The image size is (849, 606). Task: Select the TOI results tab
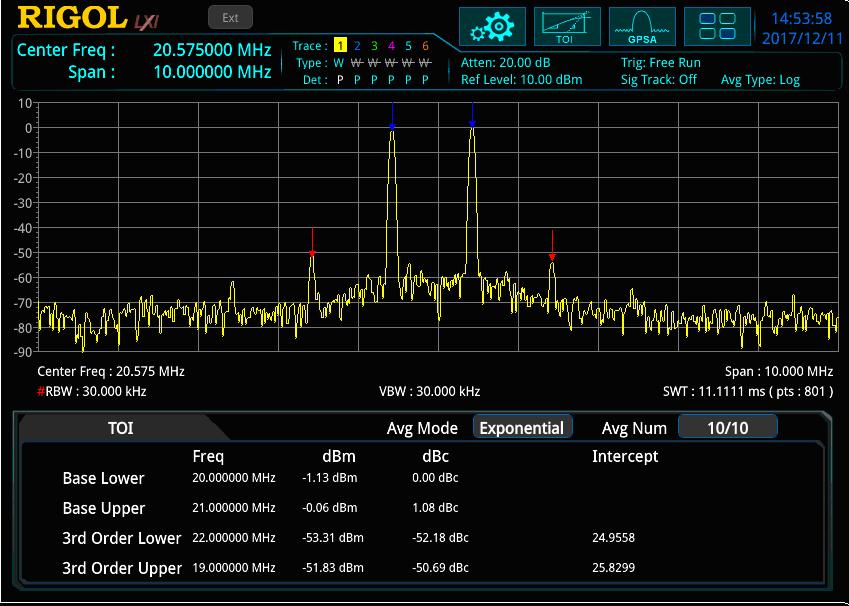pos(121,428)
